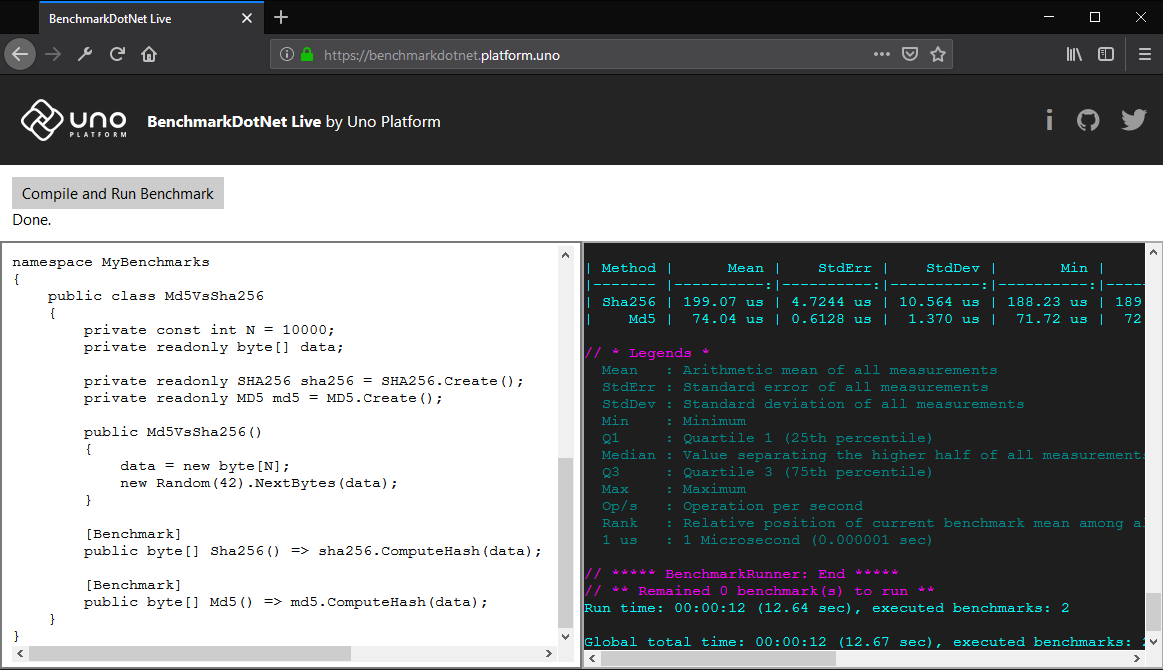Click Compile and Run Benchmark button
This screenshot has width=1163, height=670.
(x=118, y=194)
